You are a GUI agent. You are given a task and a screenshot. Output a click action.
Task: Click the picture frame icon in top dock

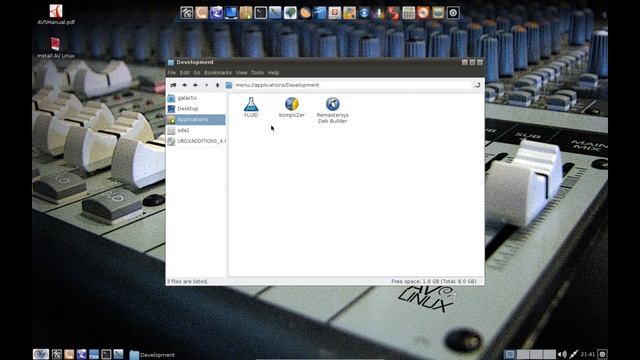[438, 13]
